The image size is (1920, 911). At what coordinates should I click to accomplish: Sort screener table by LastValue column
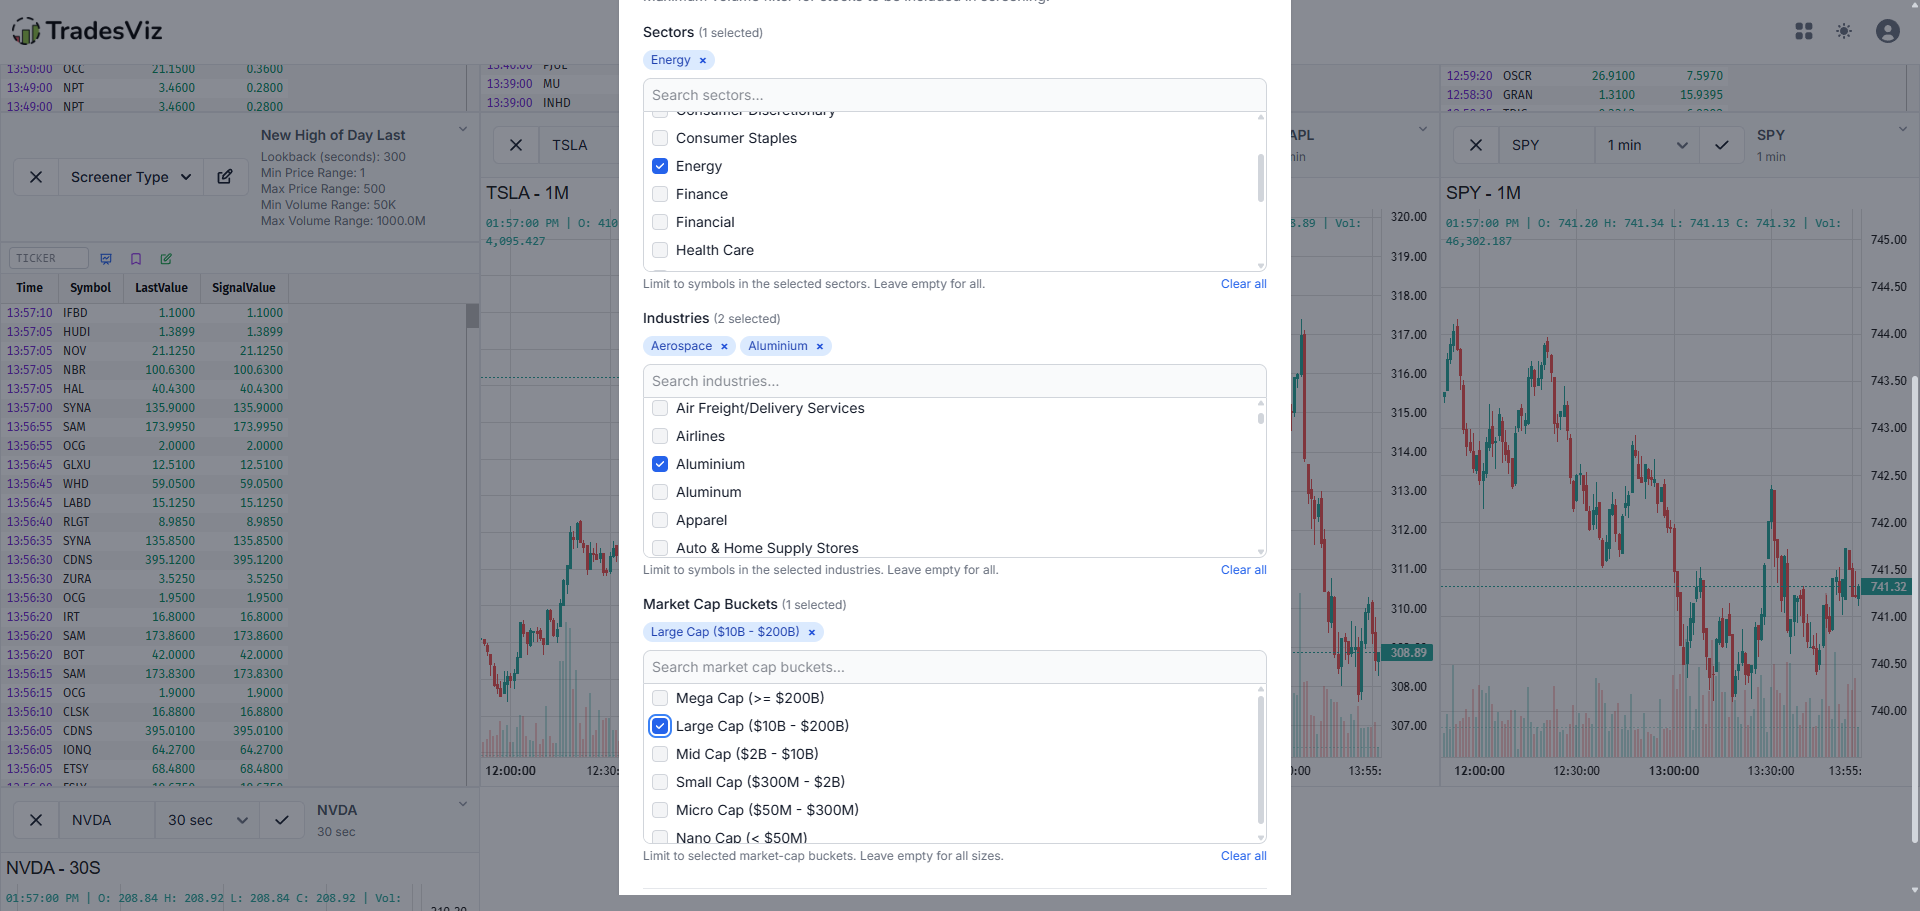[x=161, y=288]
